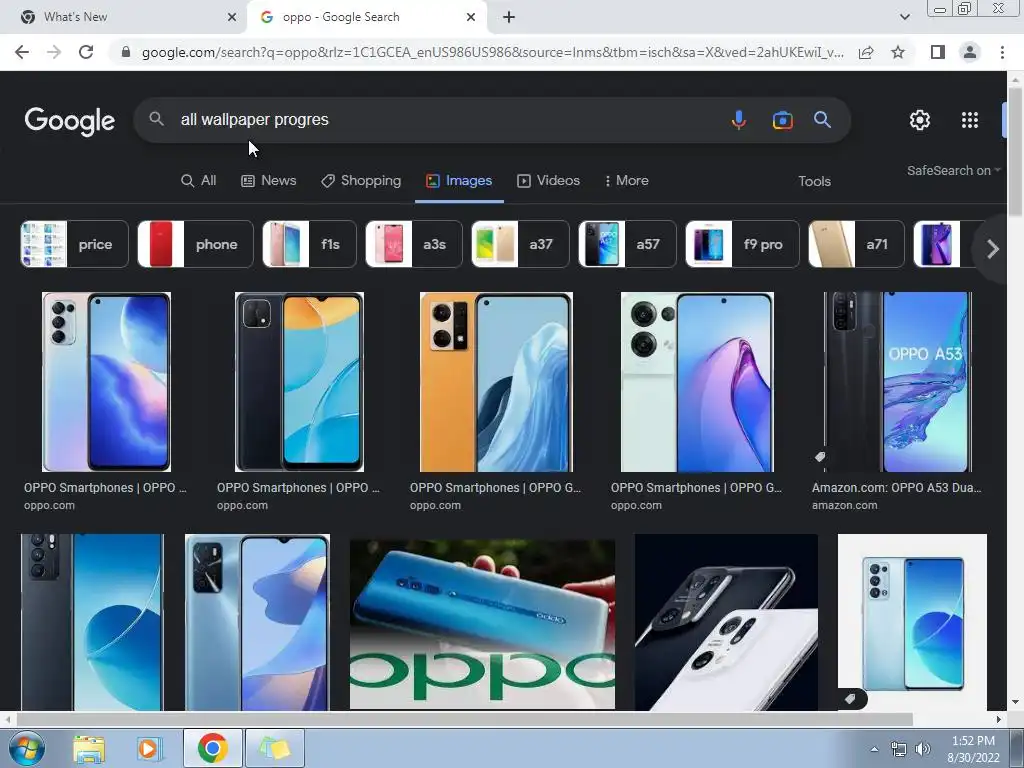Image resolution: width=1024 pixels, height=768 pixels.
Task: Reload the page with refresh icon
Action: (86, 52)
